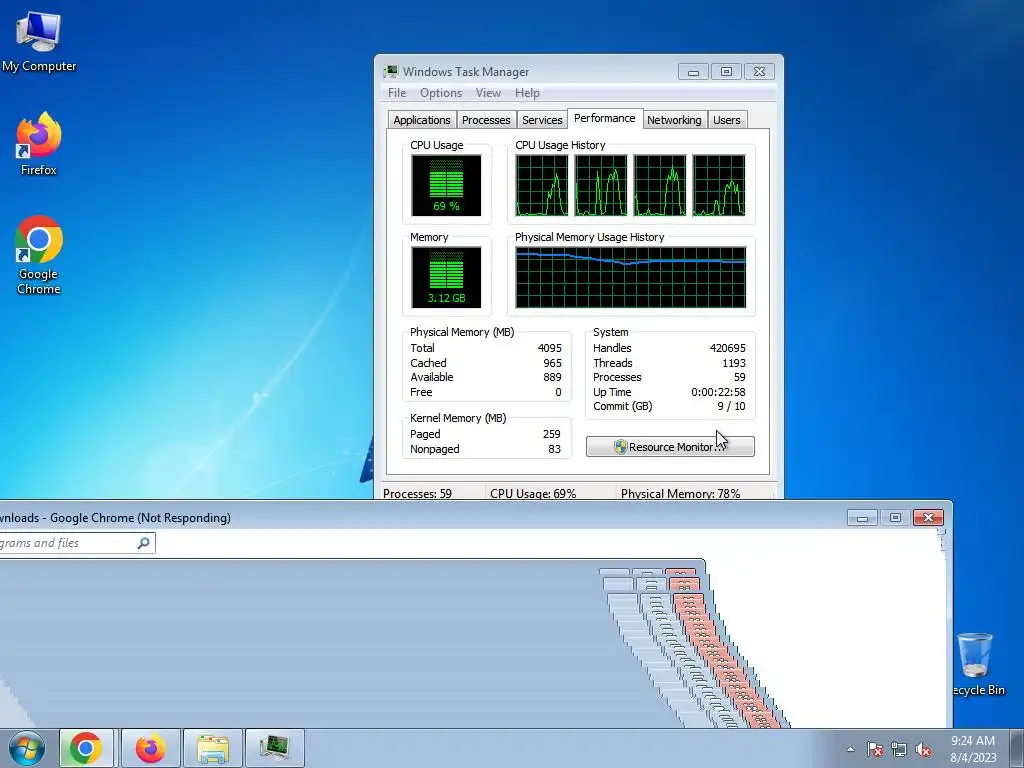Screen dimensions: 1024x768
Task: Switch to the Users tab
Action: pyautogui.click(x=727, y=120)
